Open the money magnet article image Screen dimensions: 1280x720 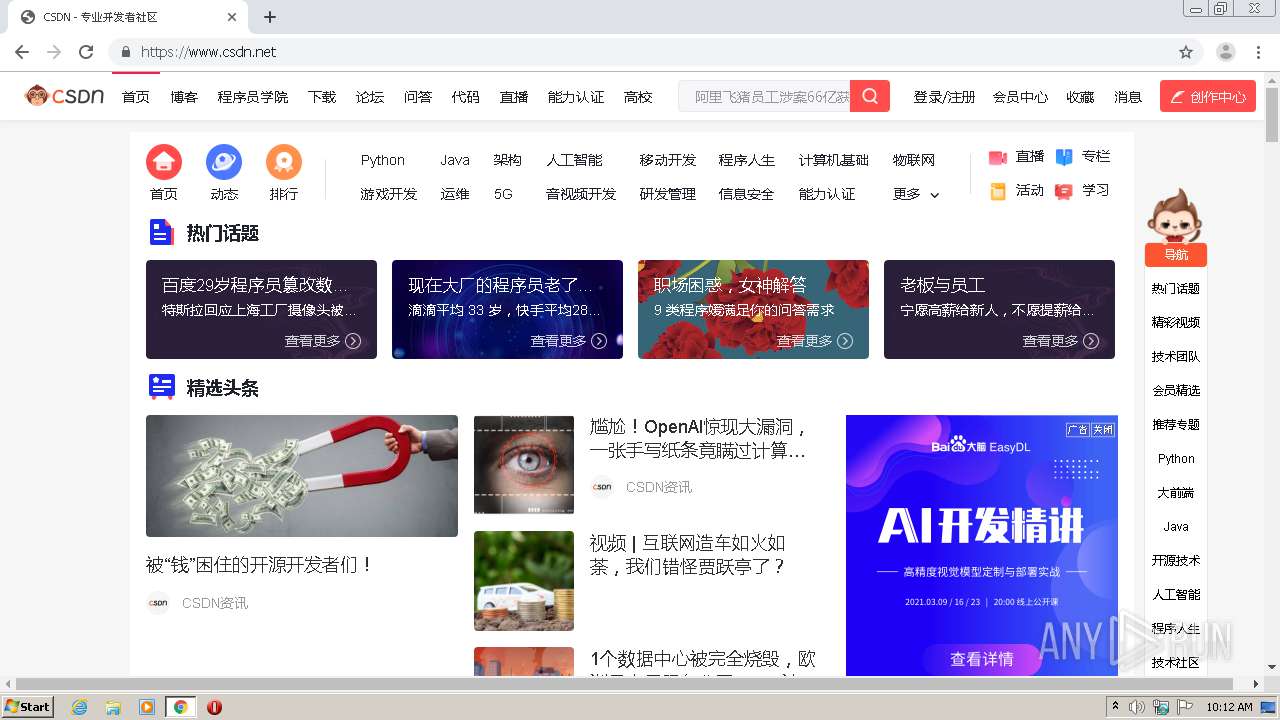pyautogui.click(x=302, y=476)
